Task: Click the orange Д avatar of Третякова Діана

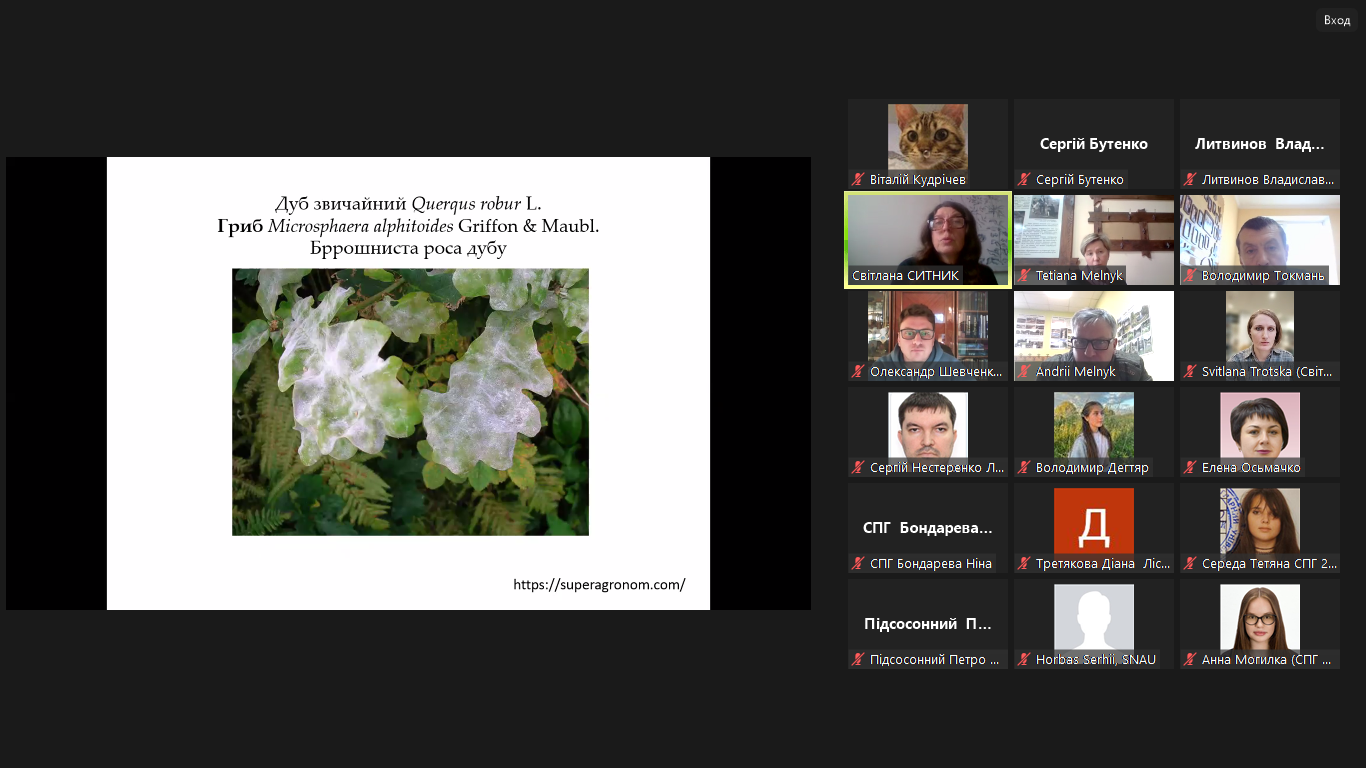Action: [x=1094, y=521]
